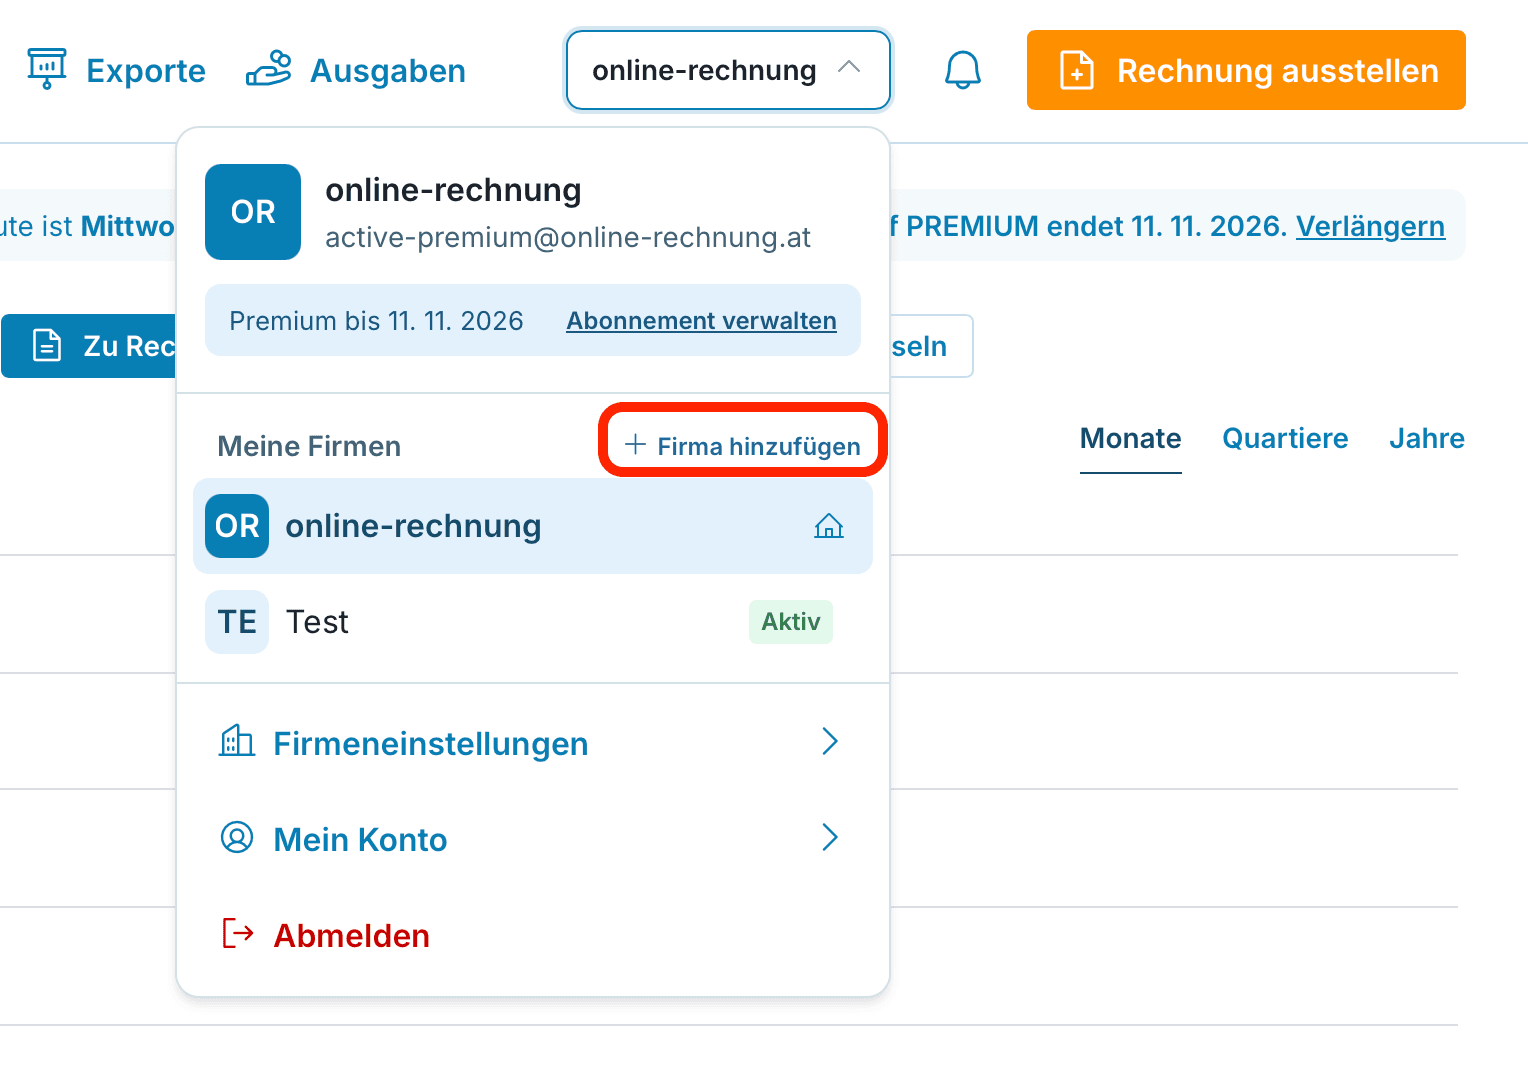Open the Ausgaben menu

356,70
